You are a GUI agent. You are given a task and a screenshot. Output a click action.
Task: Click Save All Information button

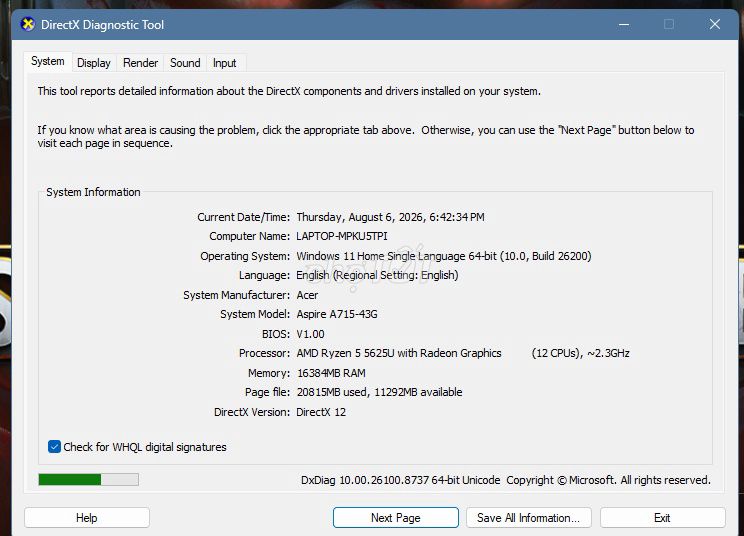click(529, 518)
